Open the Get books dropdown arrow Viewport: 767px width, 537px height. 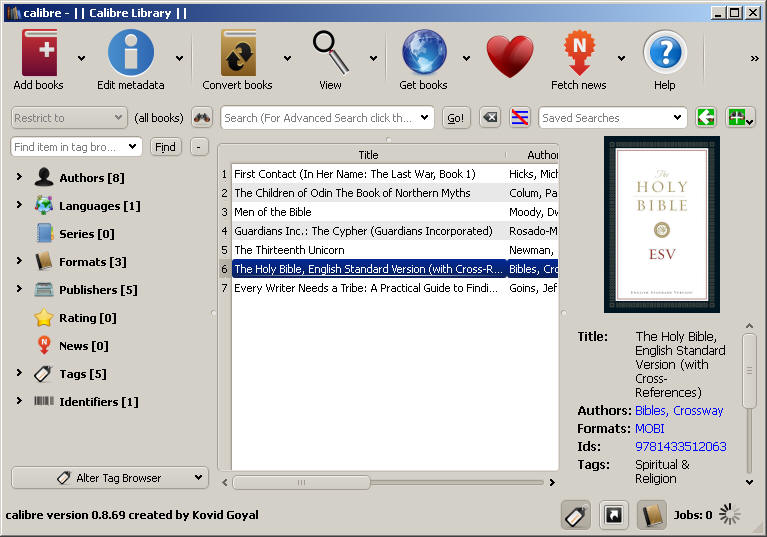pos(466,59)
